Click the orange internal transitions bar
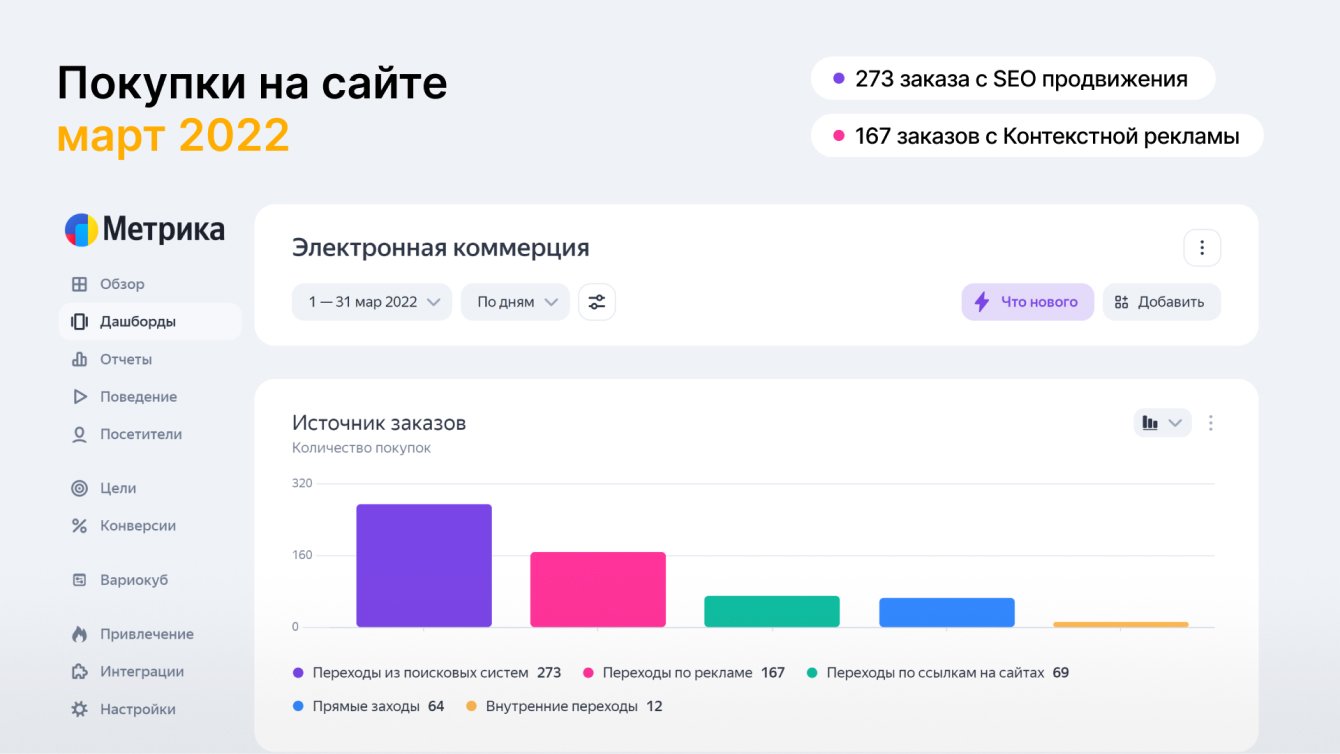1340x754 pixels. tap(1121, 624)
